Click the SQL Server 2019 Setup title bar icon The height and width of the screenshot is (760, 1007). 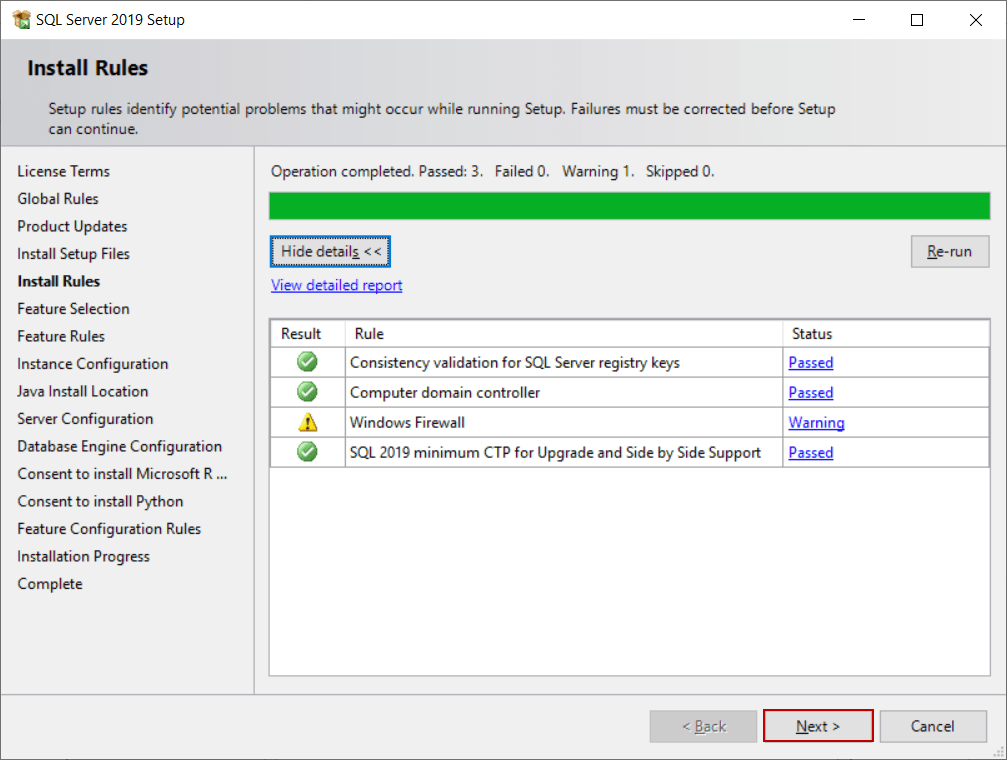pyautogui.click(x=22, y=19)
